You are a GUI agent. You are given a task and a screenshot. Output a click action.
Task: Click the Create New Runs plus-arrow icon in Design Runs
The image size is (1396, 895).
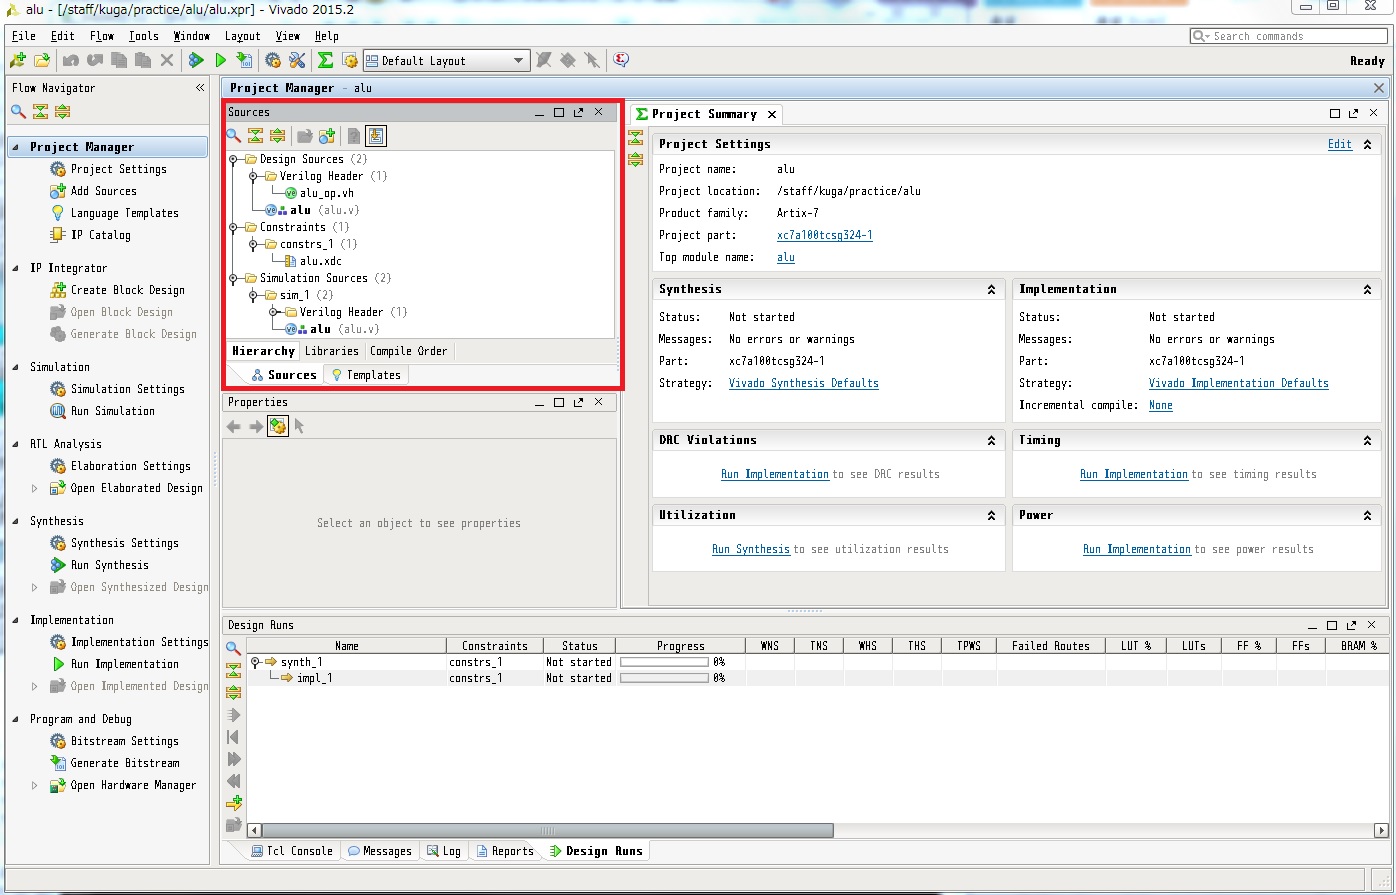point(234,803)
